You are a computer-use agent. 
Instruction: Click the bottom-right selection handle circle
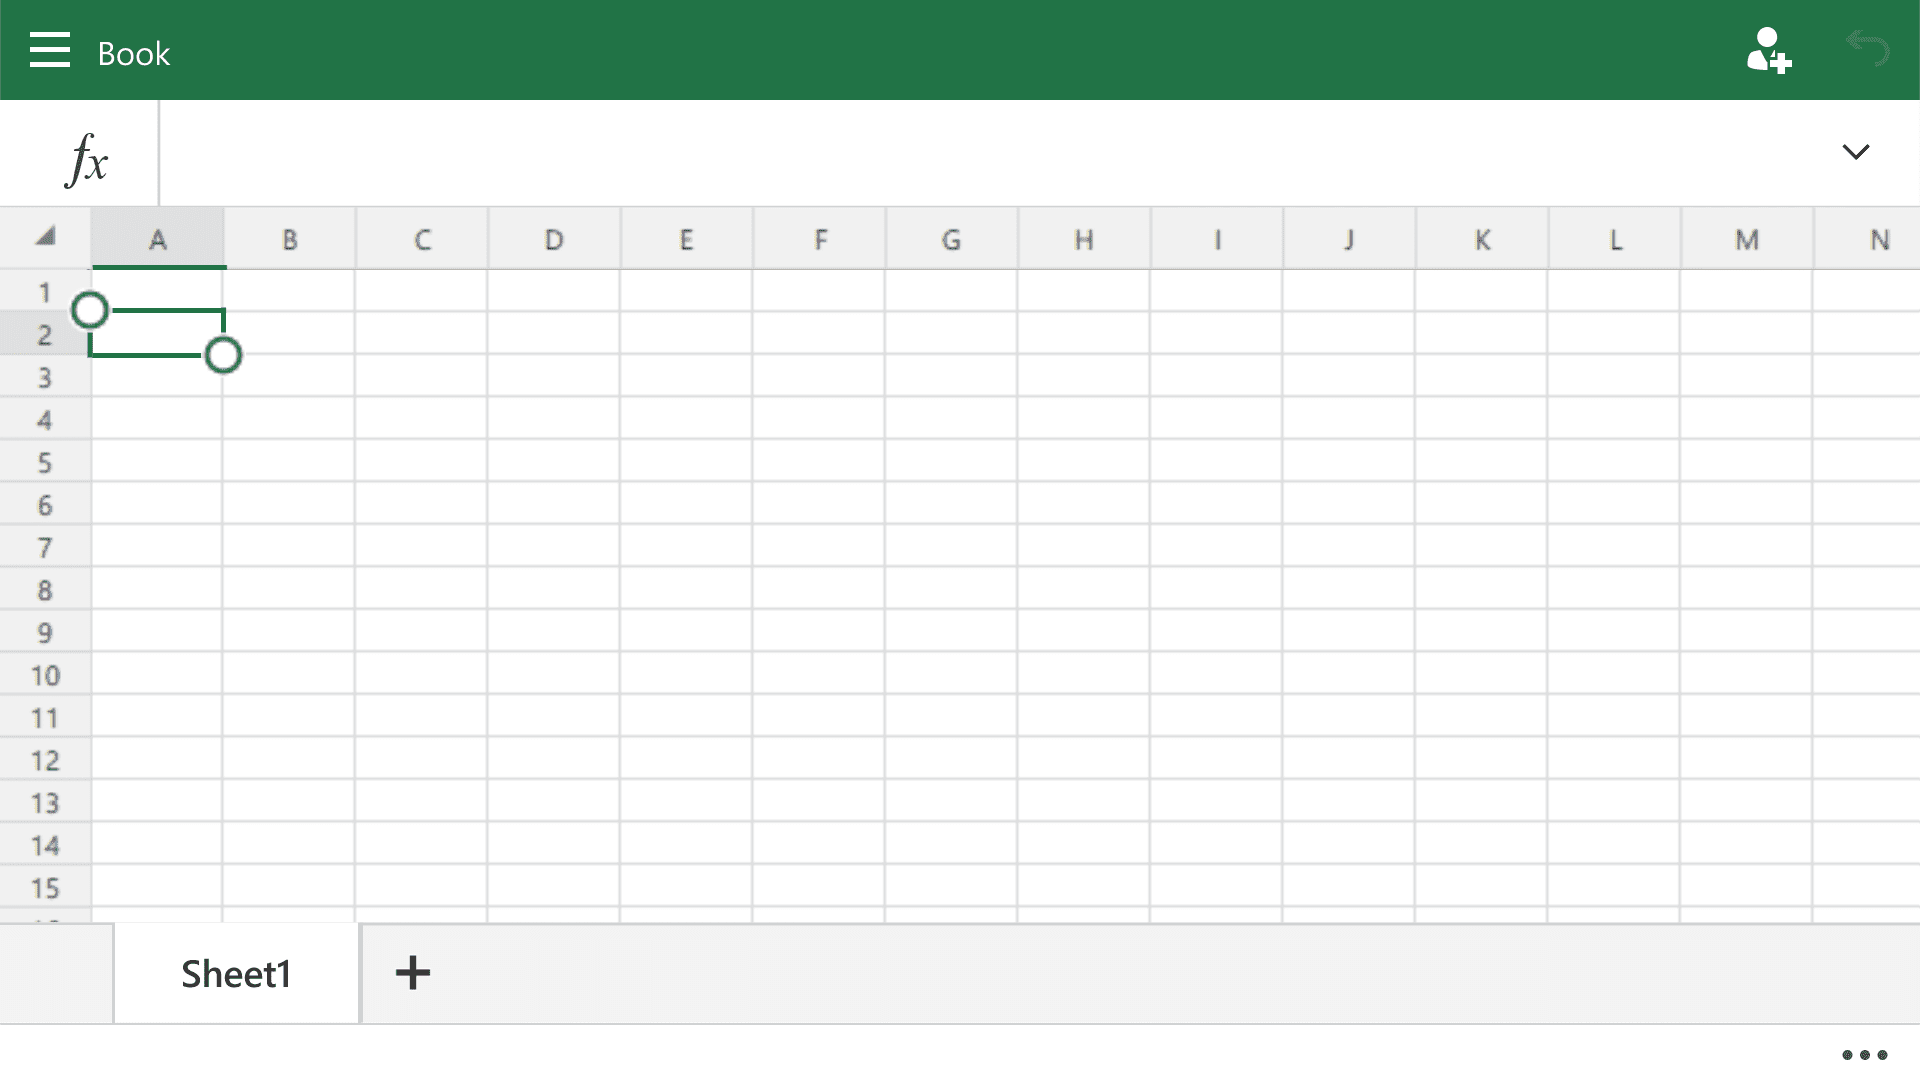[223, 355]
